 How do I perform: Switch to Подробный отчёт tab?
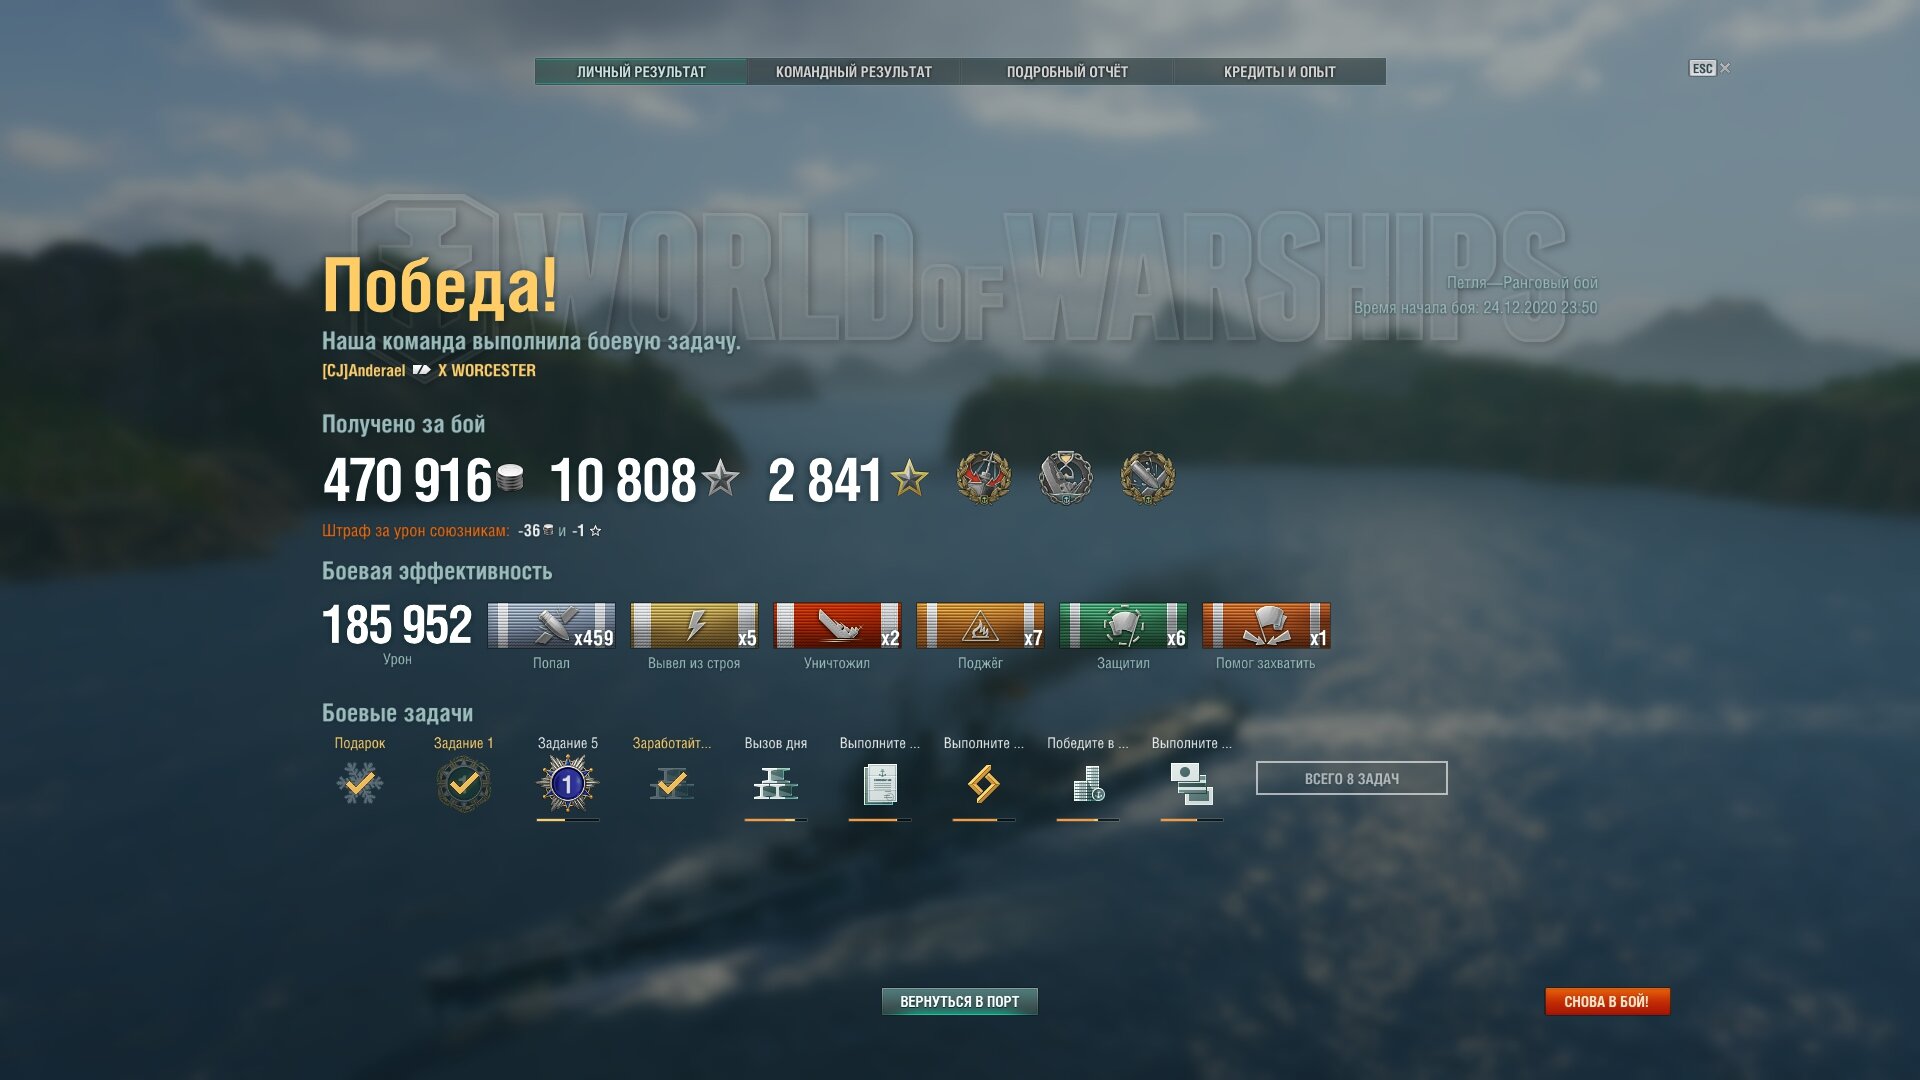[1067, 72]
